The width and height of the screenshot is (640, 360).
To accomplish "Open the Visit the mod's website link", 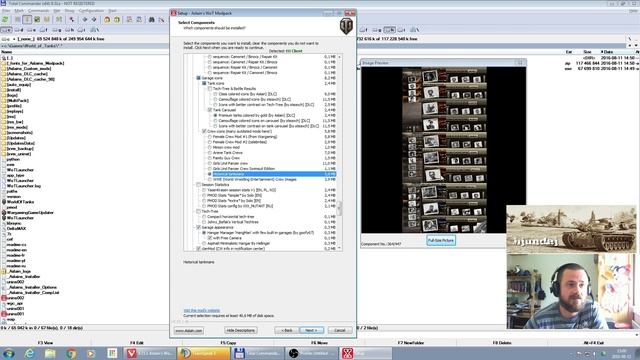I will tap(202, 311).
